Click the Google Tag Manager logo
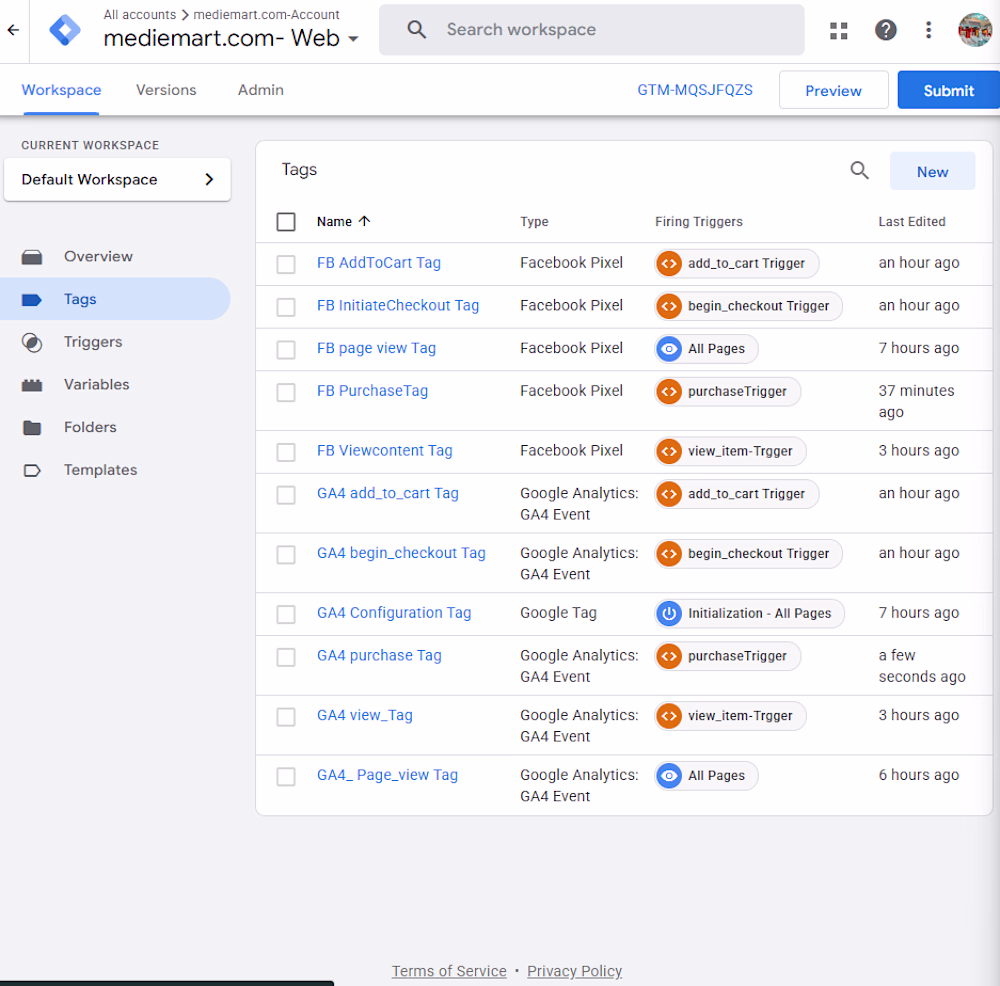Viewport: 1000px width, 986px height. [x=65, y=30]
